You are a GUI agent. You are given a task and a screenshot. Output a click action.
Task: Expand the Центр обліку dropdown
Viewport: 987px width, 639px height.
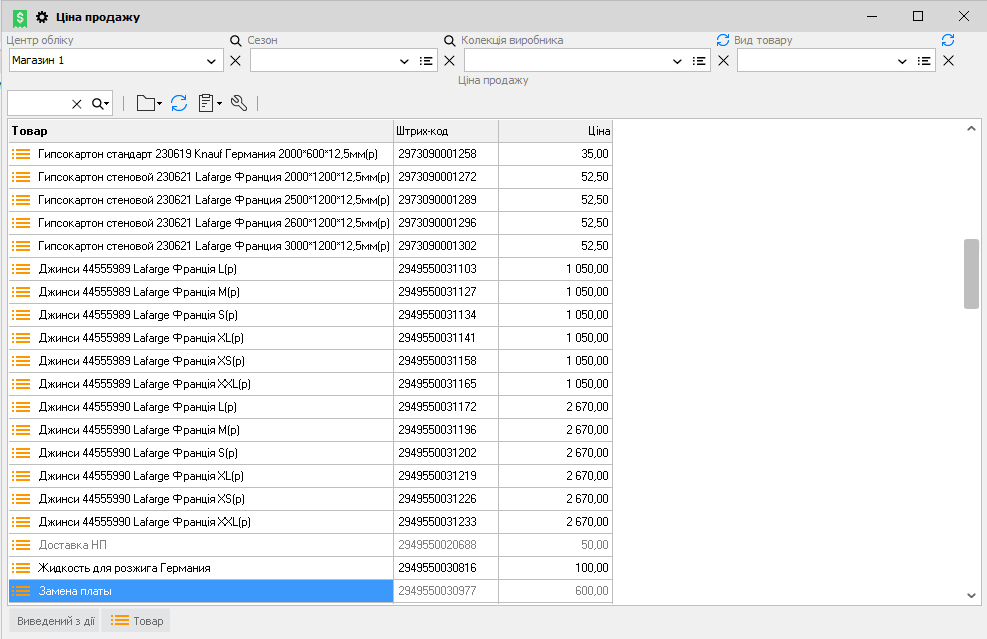(212, 61)
